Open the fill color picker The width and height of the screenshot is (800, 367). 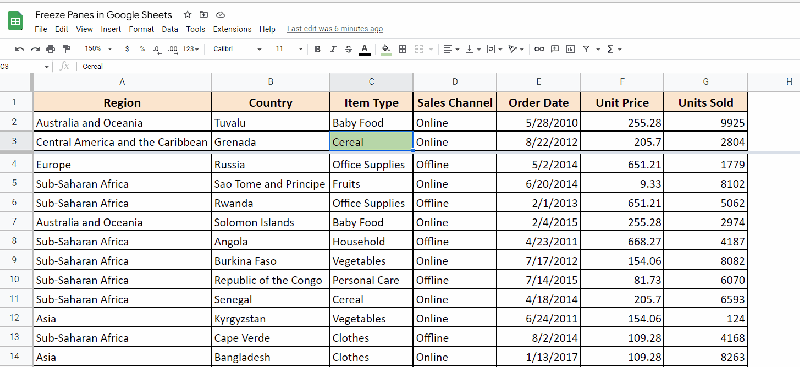(x=386, y=50)
